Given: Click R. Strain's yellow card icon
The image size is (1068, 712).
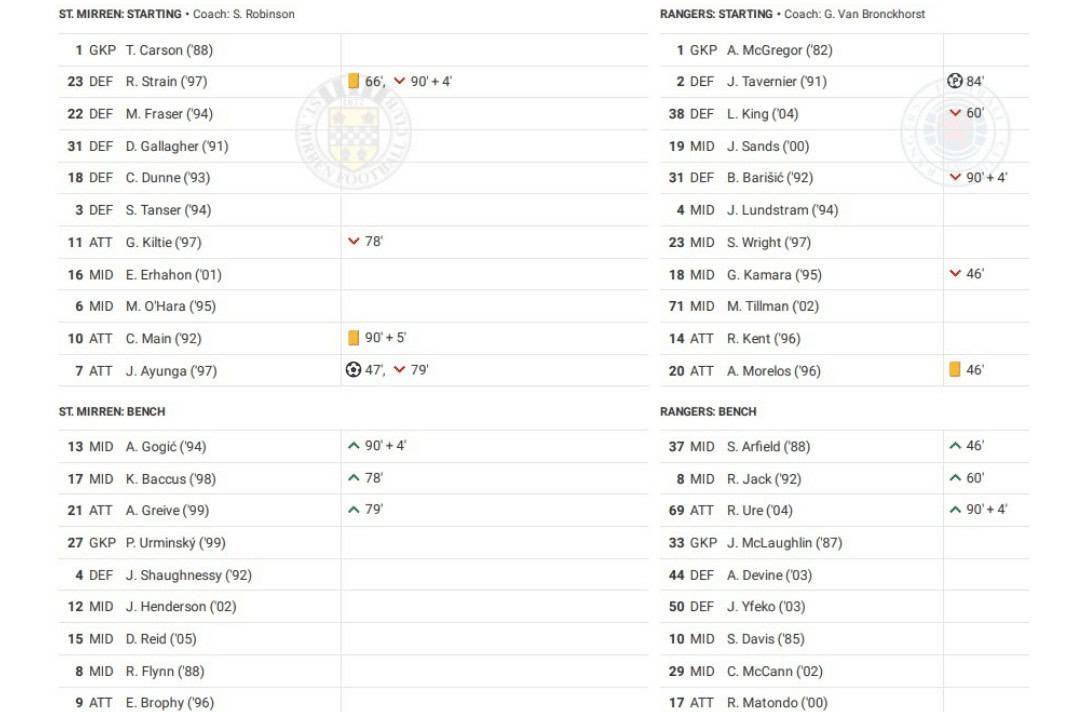Looking at the screenshot, I should pyautogui.click(x=353, y=81).
